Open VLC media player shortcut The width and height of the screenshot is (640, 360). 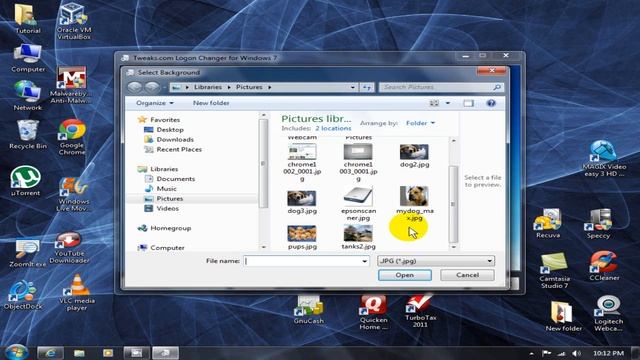coord(77,292)
